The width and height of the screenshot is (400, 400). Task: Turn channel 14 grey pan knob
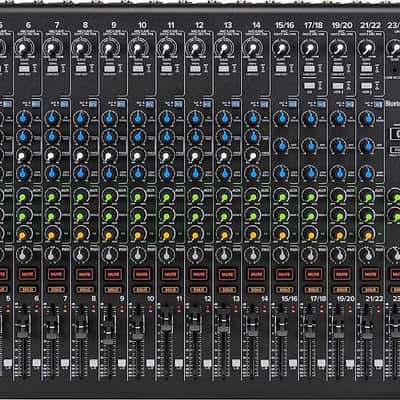[252, 255]
